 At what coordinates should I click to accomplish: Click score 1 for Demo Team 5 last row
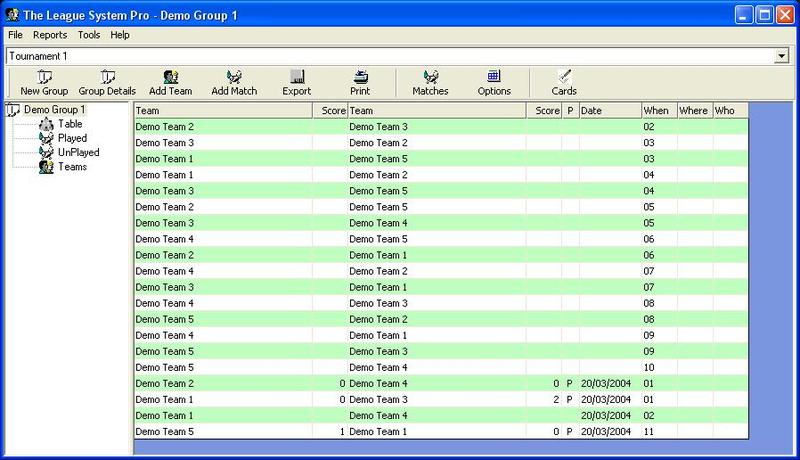pyautogui.click(x=342, y=432)
